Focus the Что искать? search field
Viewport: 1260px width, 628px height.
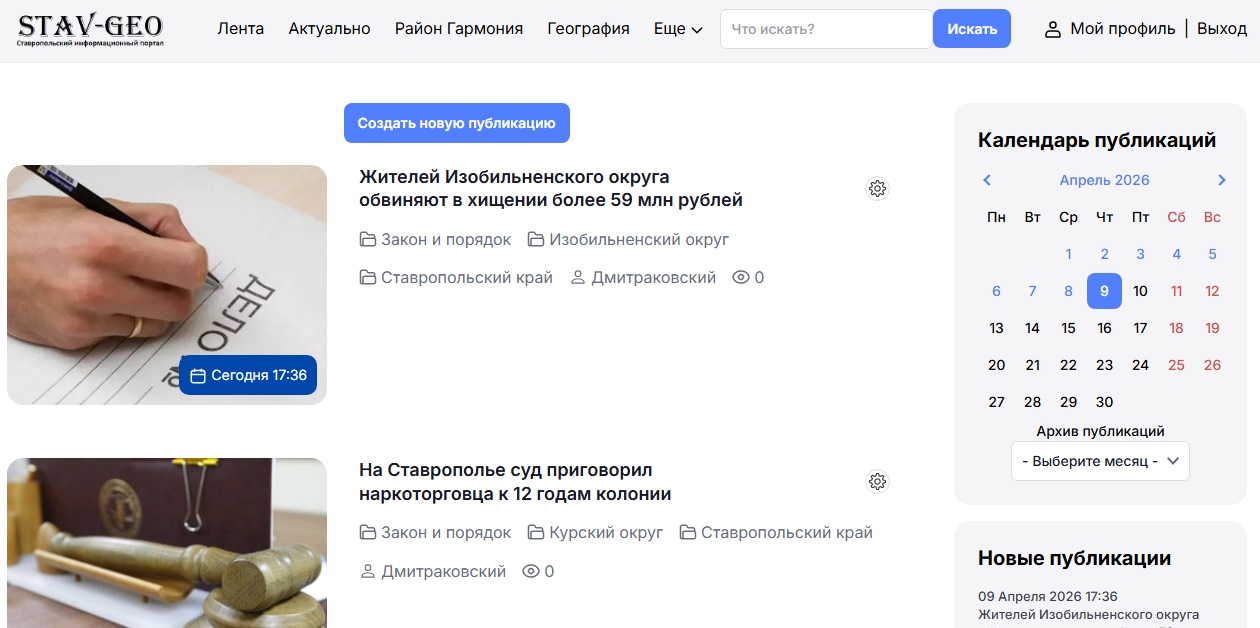tap(825, 29)
